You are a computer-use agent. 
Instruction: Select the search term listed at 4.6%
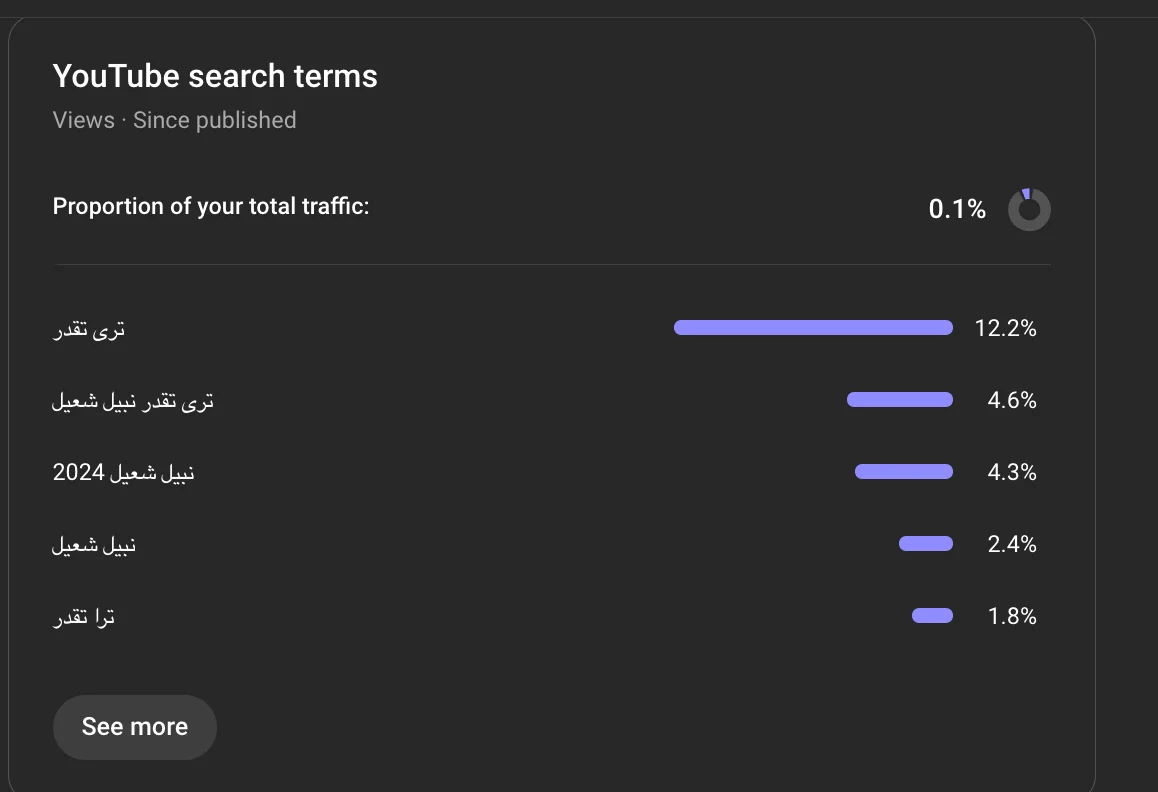(x=133, y=401)
